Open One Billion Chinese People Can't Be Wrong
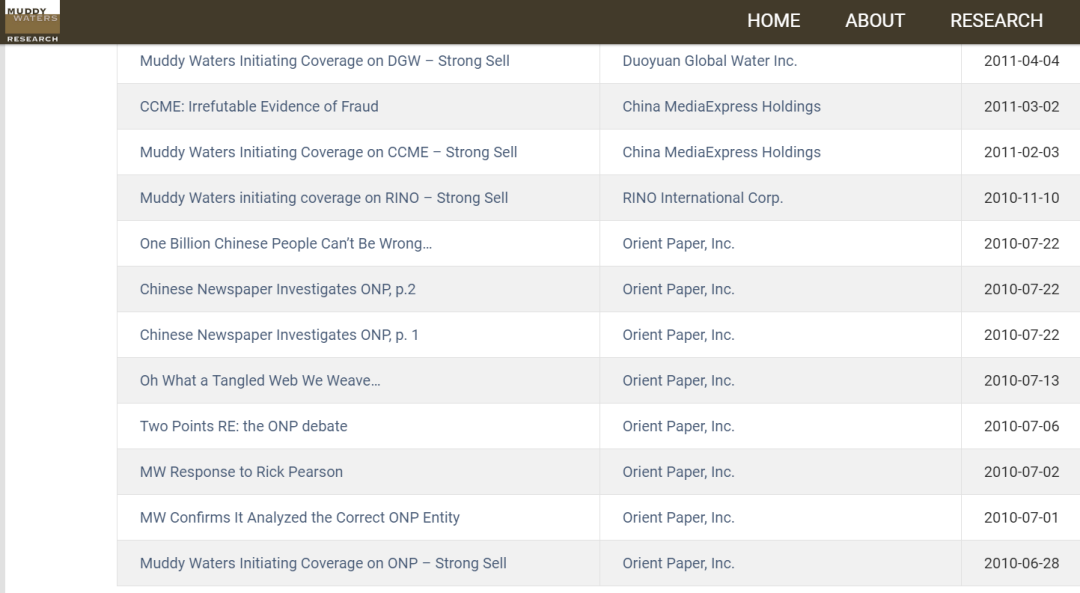Screen dimensions: 1080x593 (286, 243)
